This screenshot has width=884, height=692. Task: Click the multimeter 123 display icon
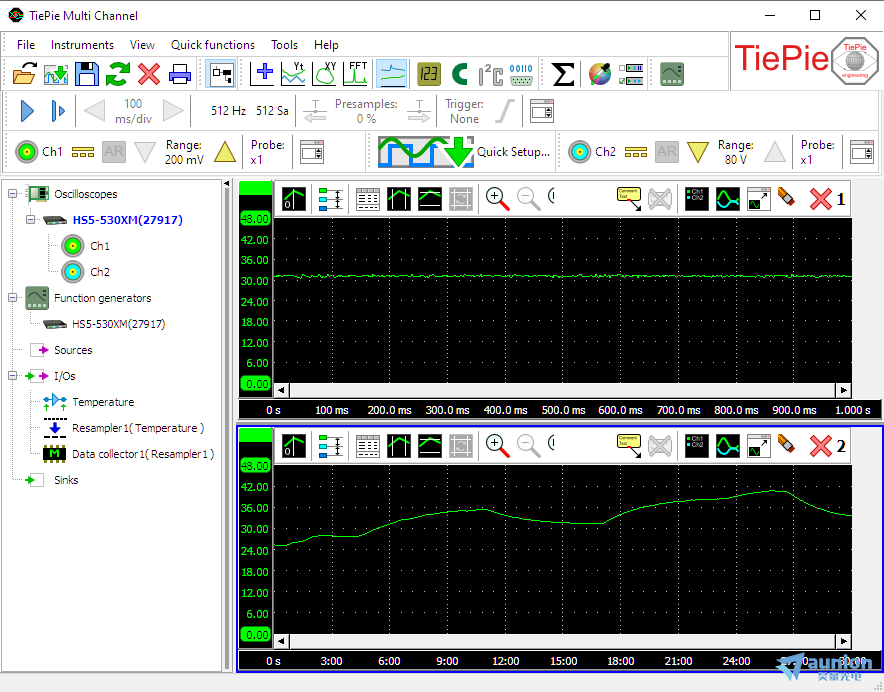tap(428, 74)
